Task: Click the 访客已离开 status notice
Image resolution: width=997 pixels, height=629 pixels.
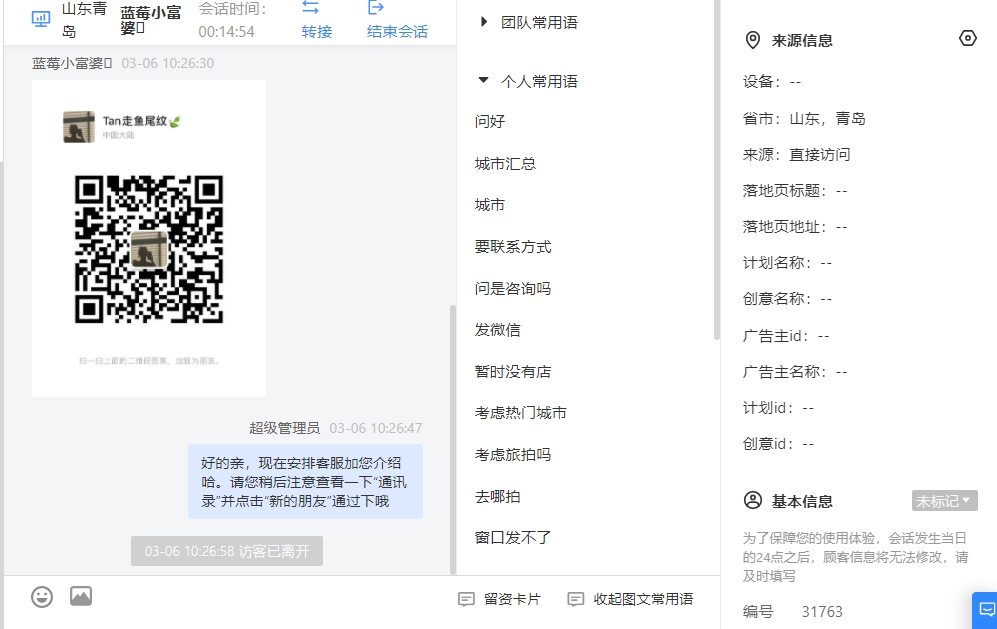Action: pyautogui.click(x=227, y=551)
